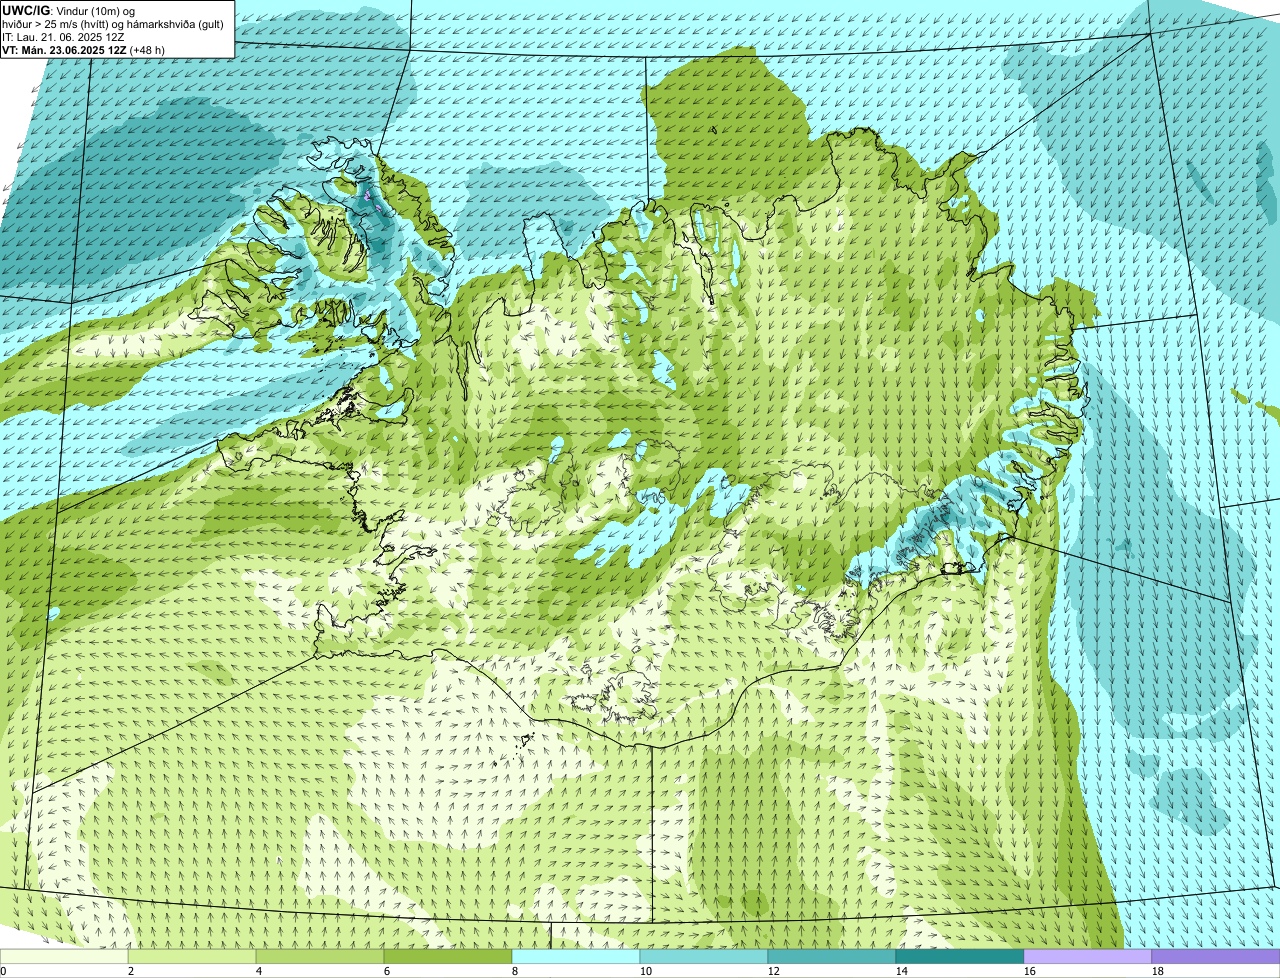This screenshot has height=978, width=1280.
Task: Click the light green 2–4 legend swatch
Action: pos(192,956)
